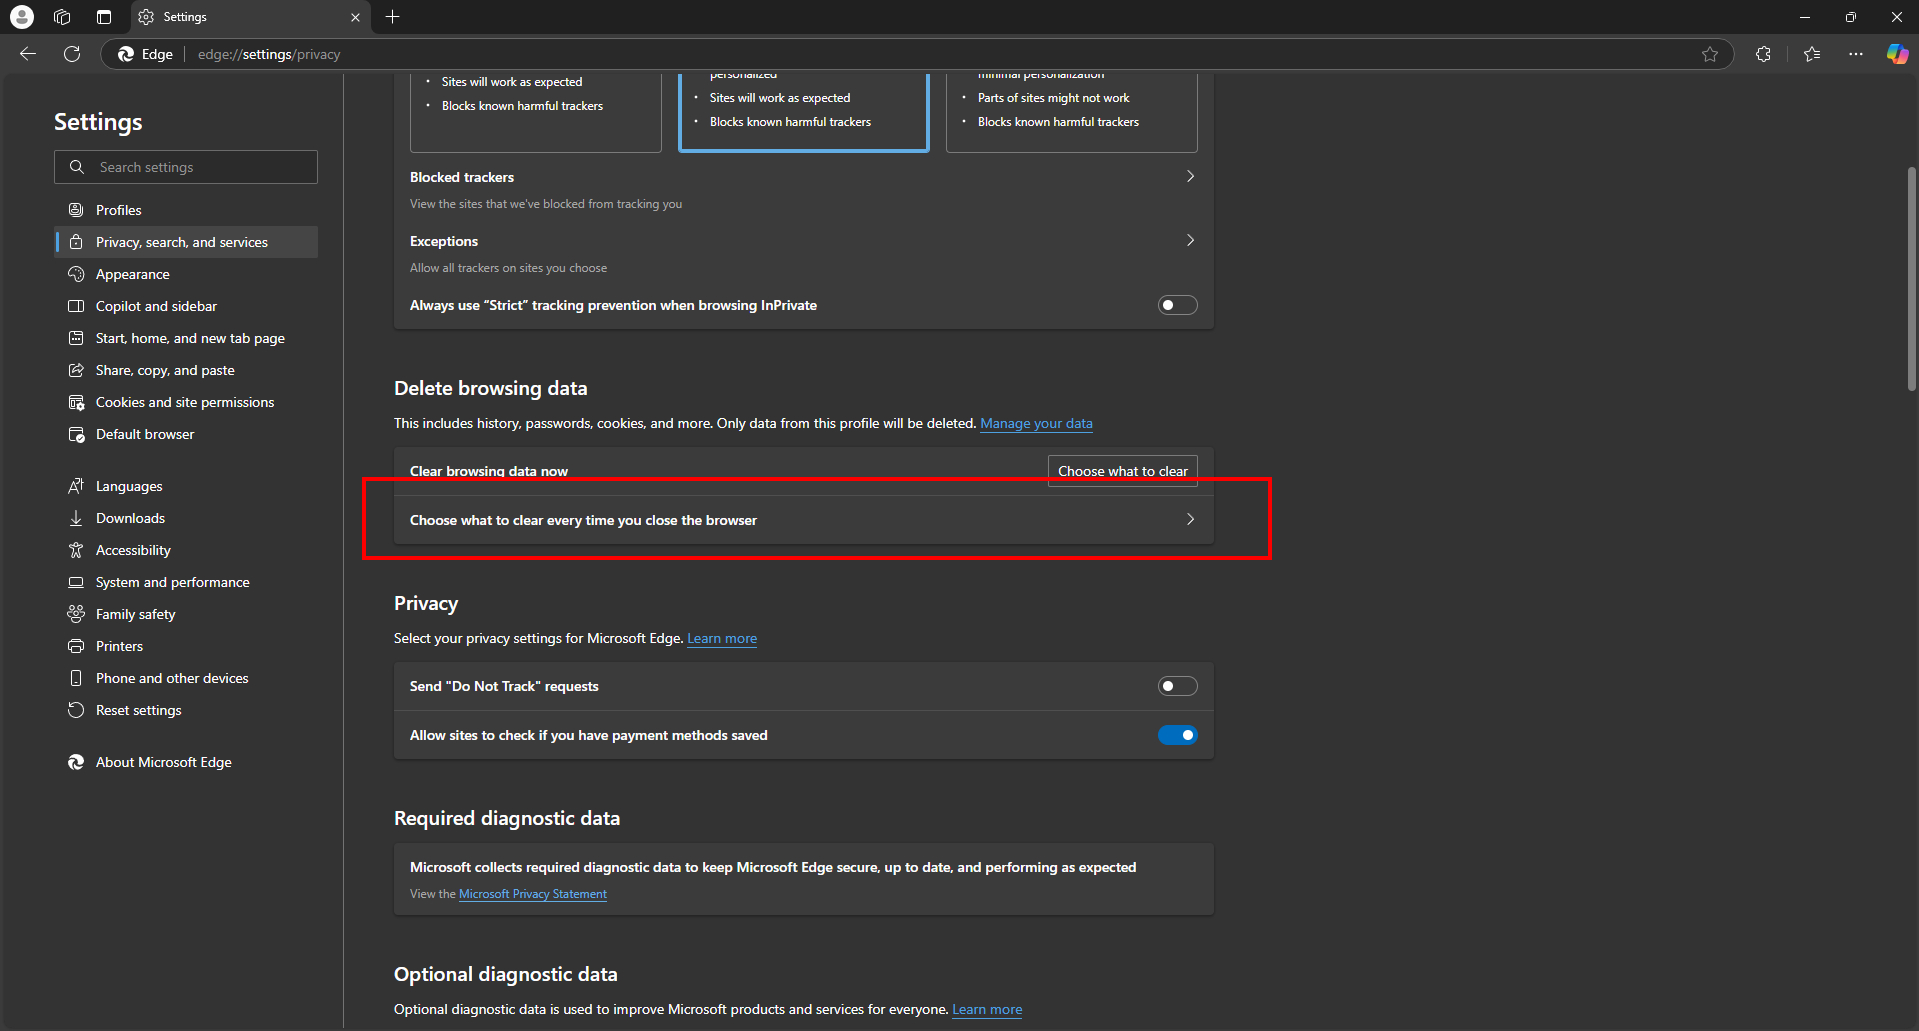Open Settings and more ellipsis menu

tap(1856, 54)
